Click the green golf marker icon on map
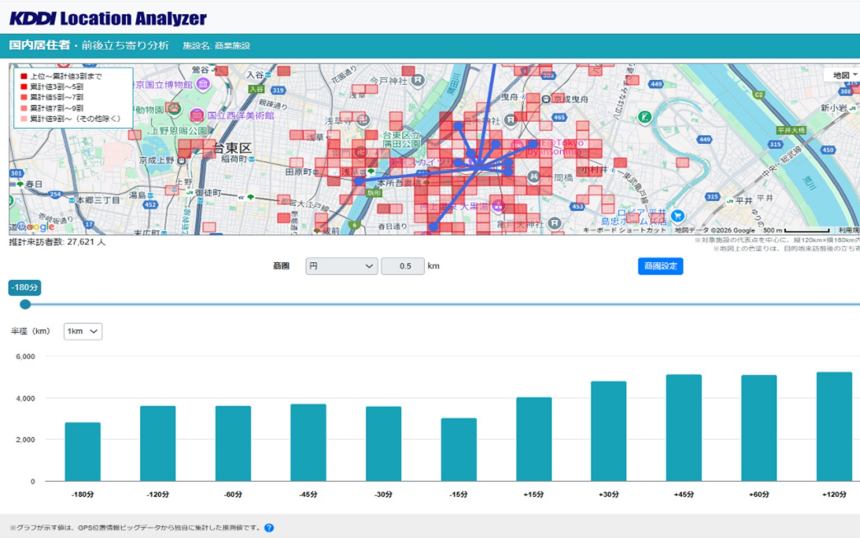 click(x=645, y=117)
